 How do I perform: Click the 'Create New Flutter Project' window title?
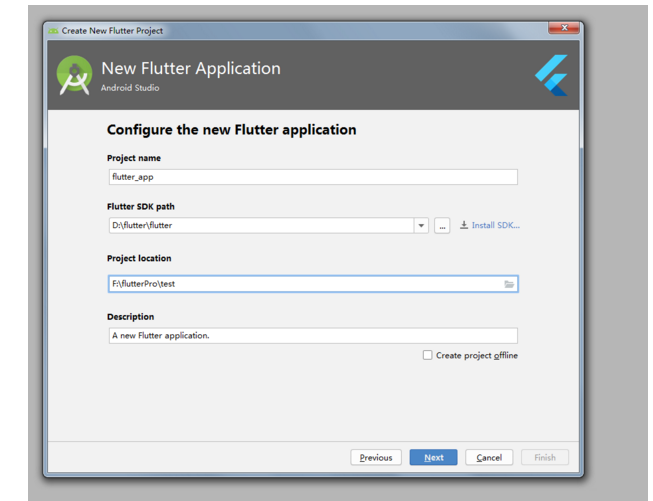112,31
